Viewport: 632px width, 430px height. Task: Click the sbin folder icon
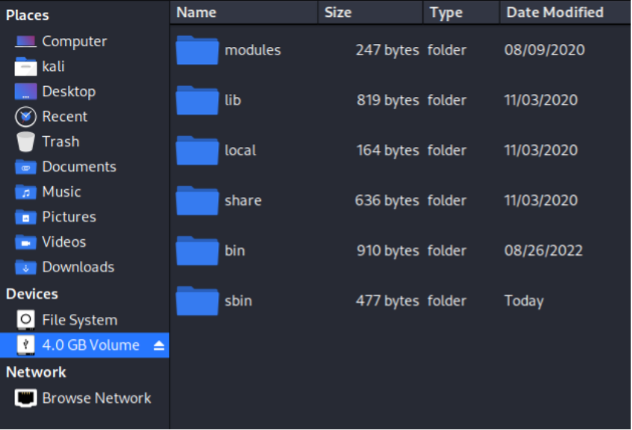tap(197, 300)
